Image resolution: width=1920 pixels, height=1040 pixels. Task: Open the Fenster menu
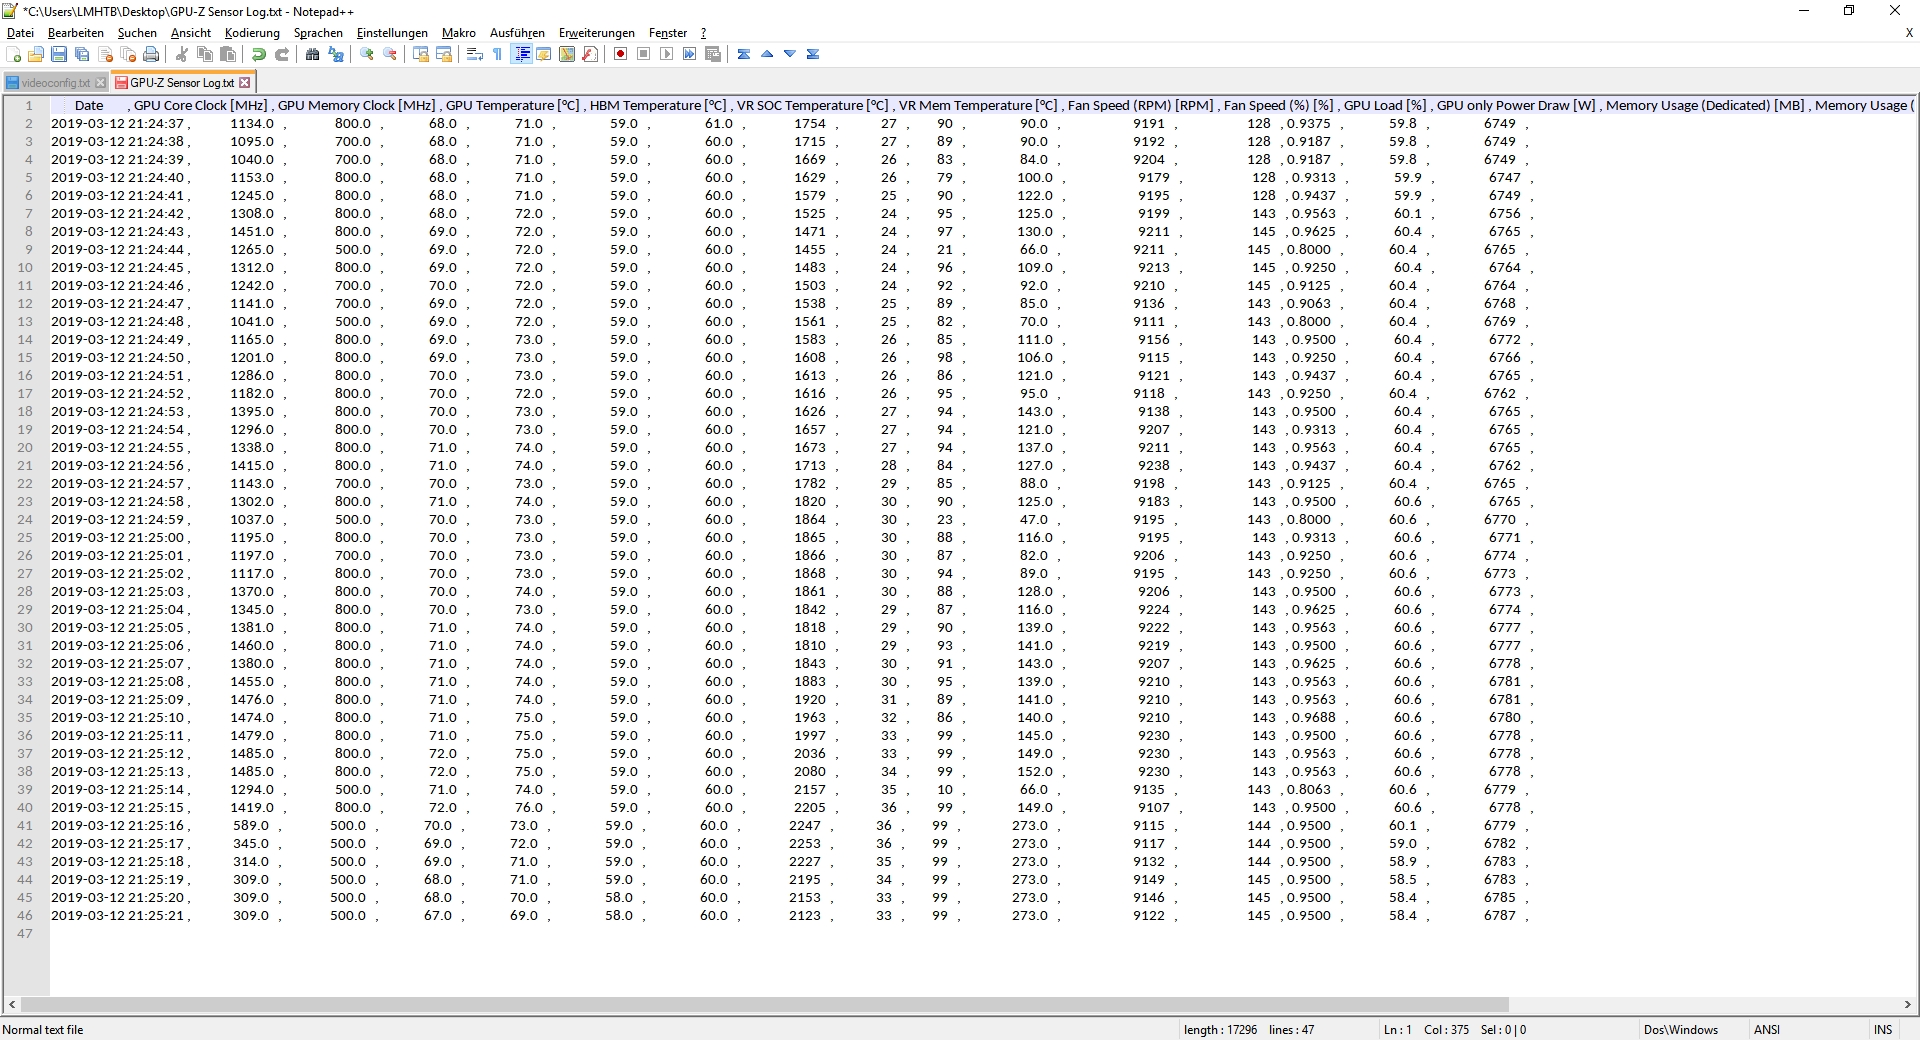click(x=668, y=33)
